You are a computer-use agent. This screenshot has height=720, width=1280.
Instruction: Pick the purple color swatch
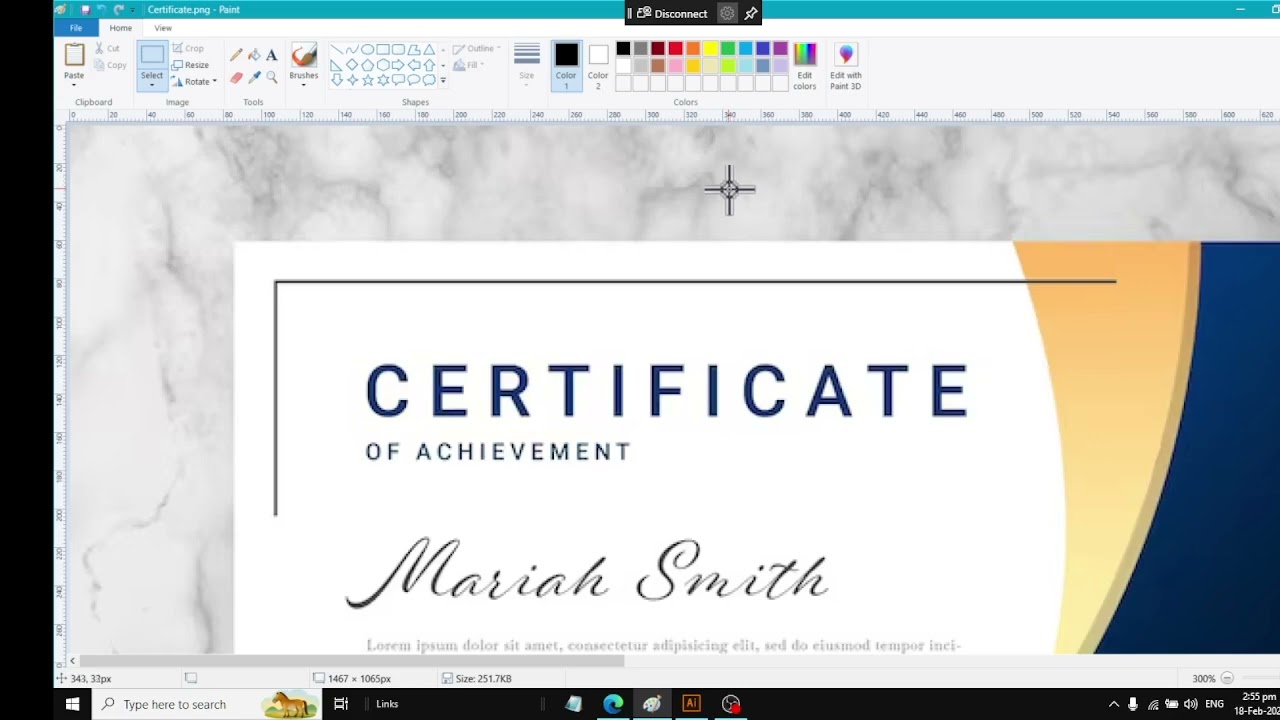tap(780, 48)
